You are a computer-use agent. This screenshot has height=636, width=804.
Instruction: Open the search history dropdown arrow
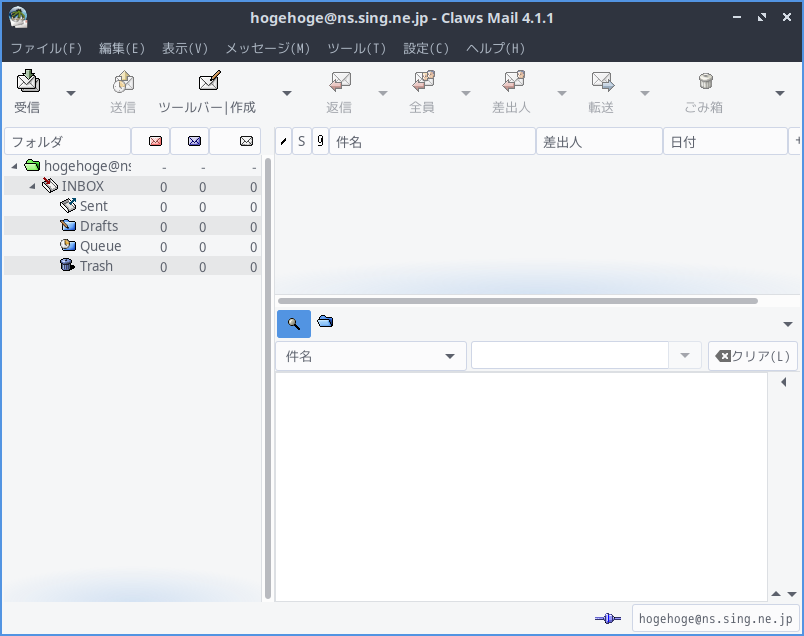coord(685,356)
